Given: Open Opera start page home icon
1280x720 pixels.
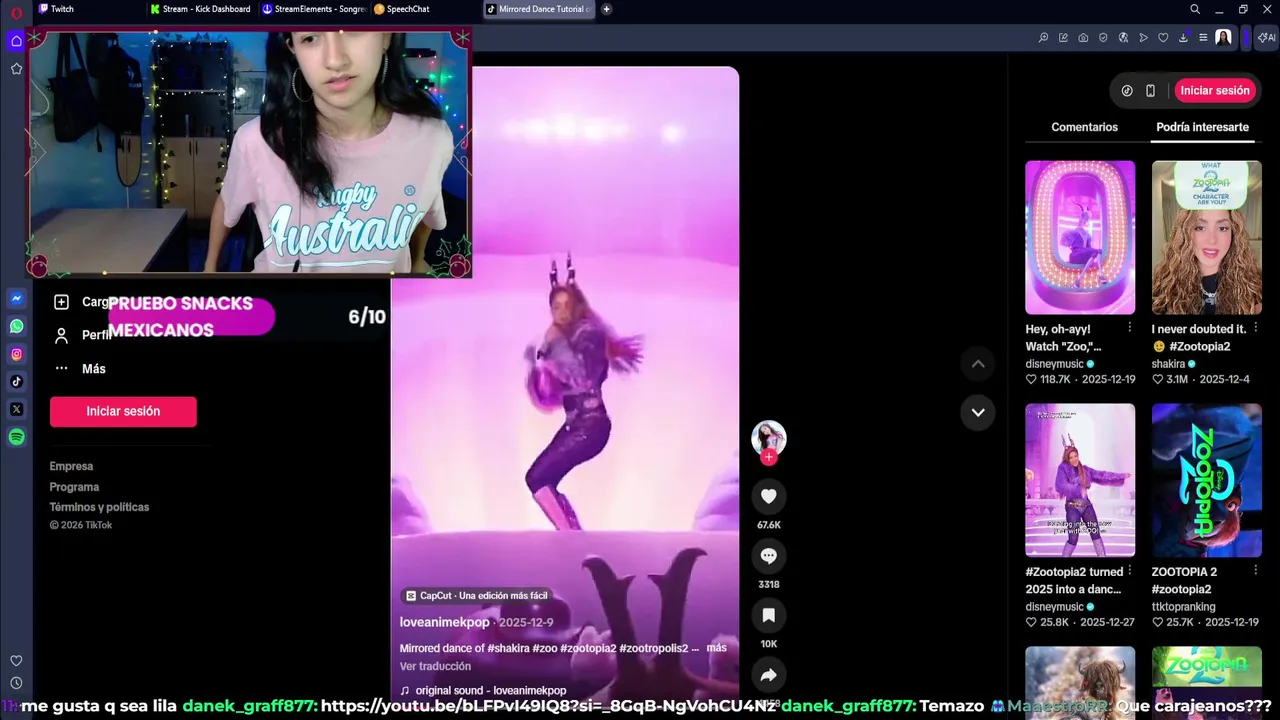Looking at the screenshot, I should 16,41.
